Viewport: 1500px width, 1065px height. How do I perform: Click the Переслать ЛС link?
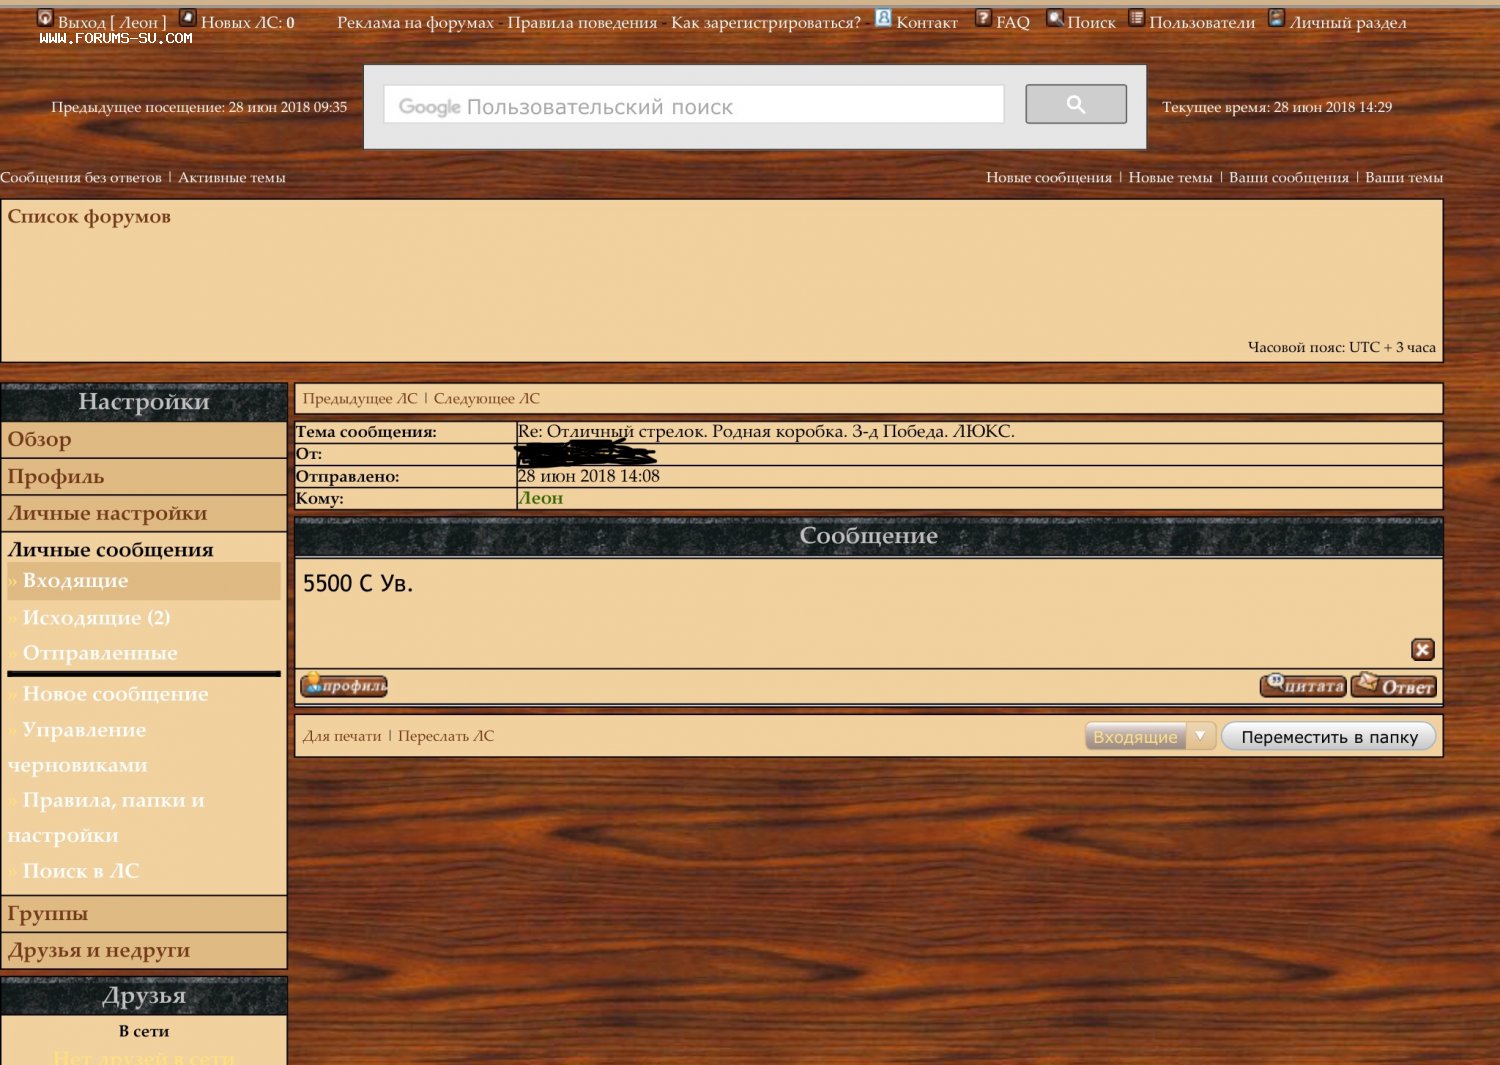coord(446,736)
